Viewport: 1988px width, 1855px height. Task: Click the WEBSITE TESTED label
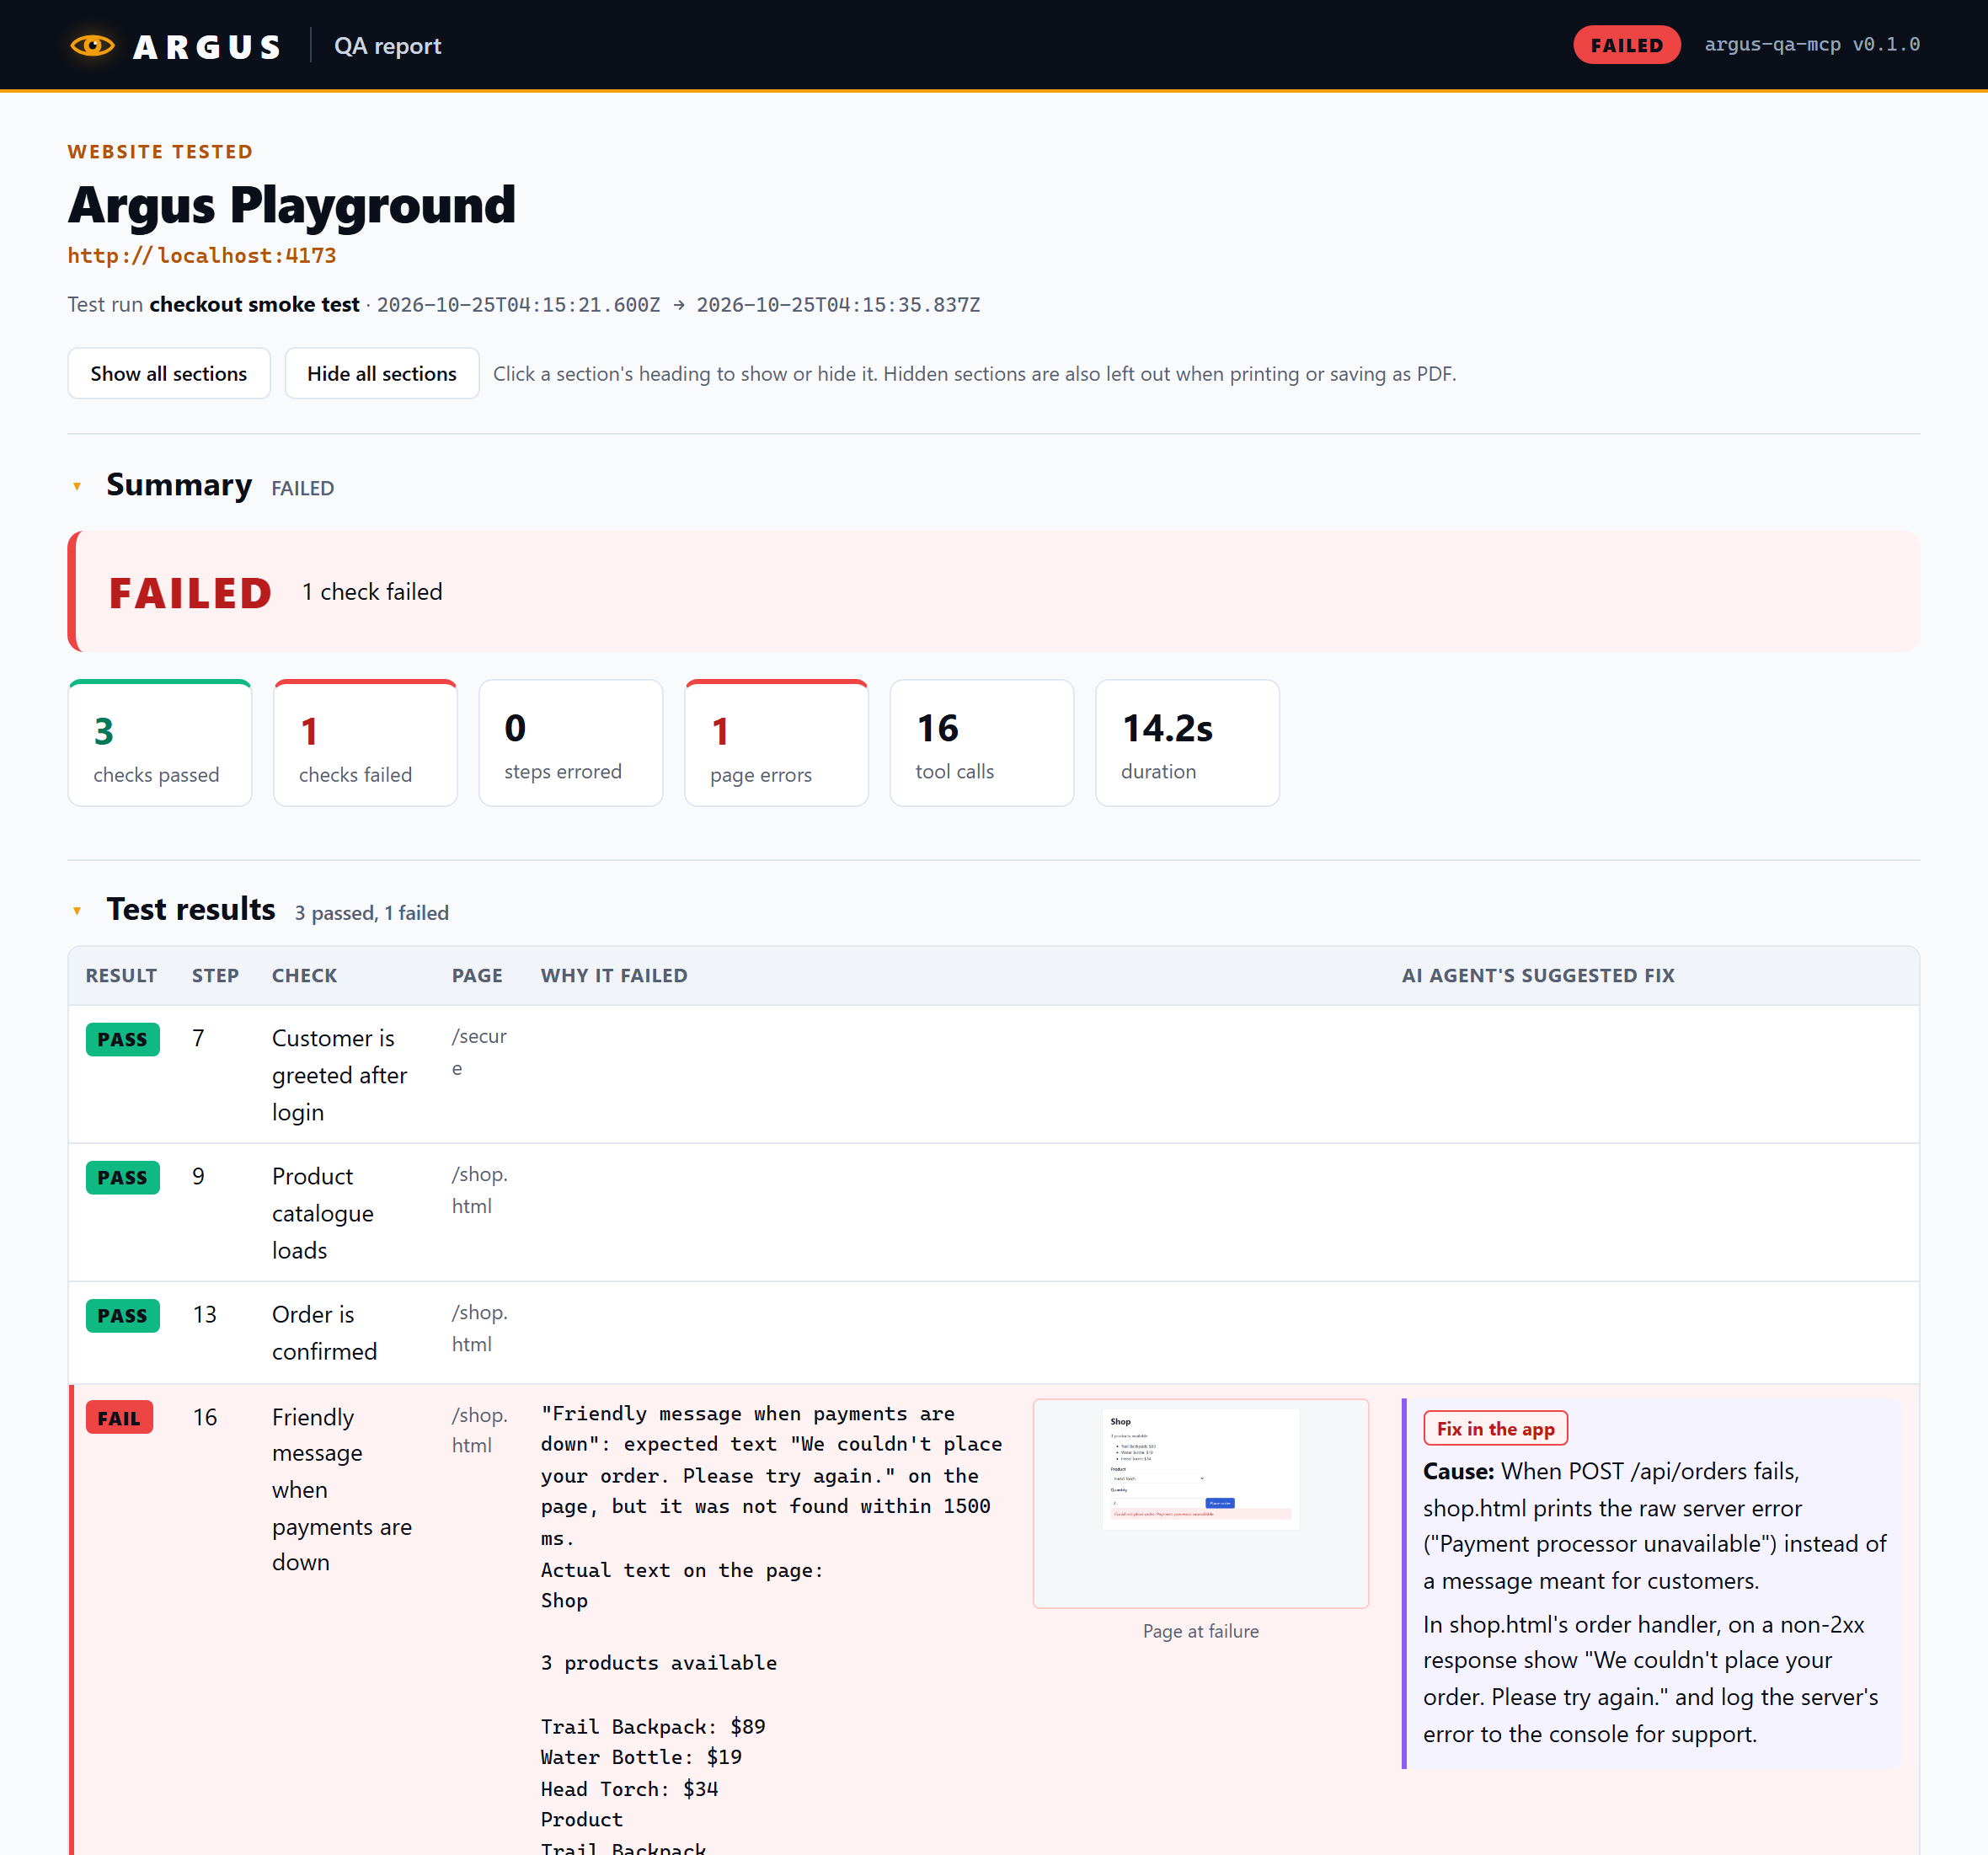coord(160,151)
